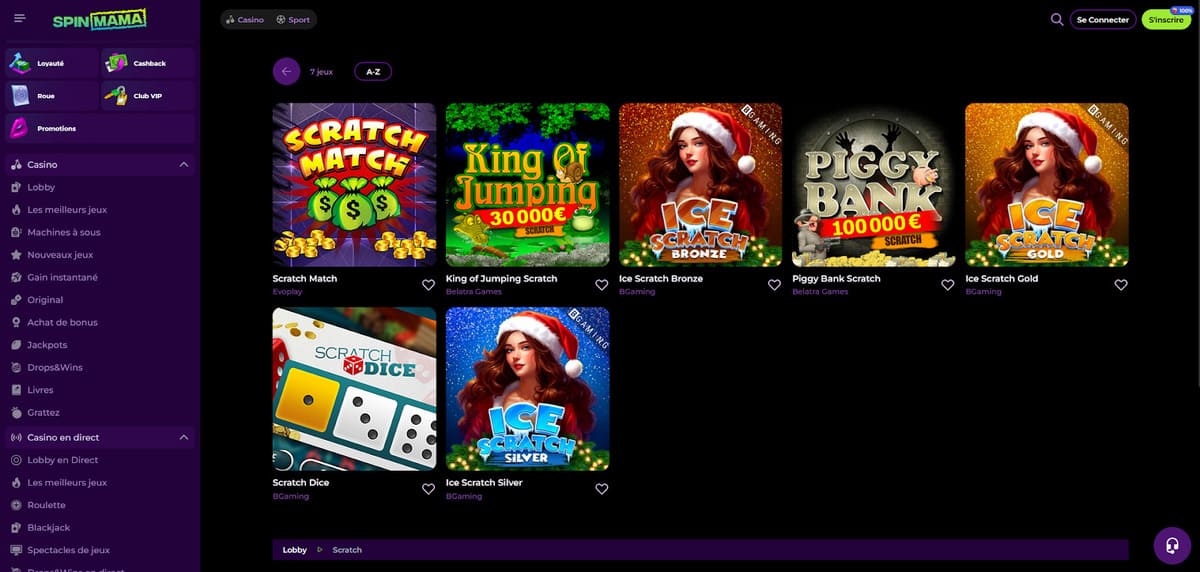Click the '7 jeux' count label

(x=321, y=72)
